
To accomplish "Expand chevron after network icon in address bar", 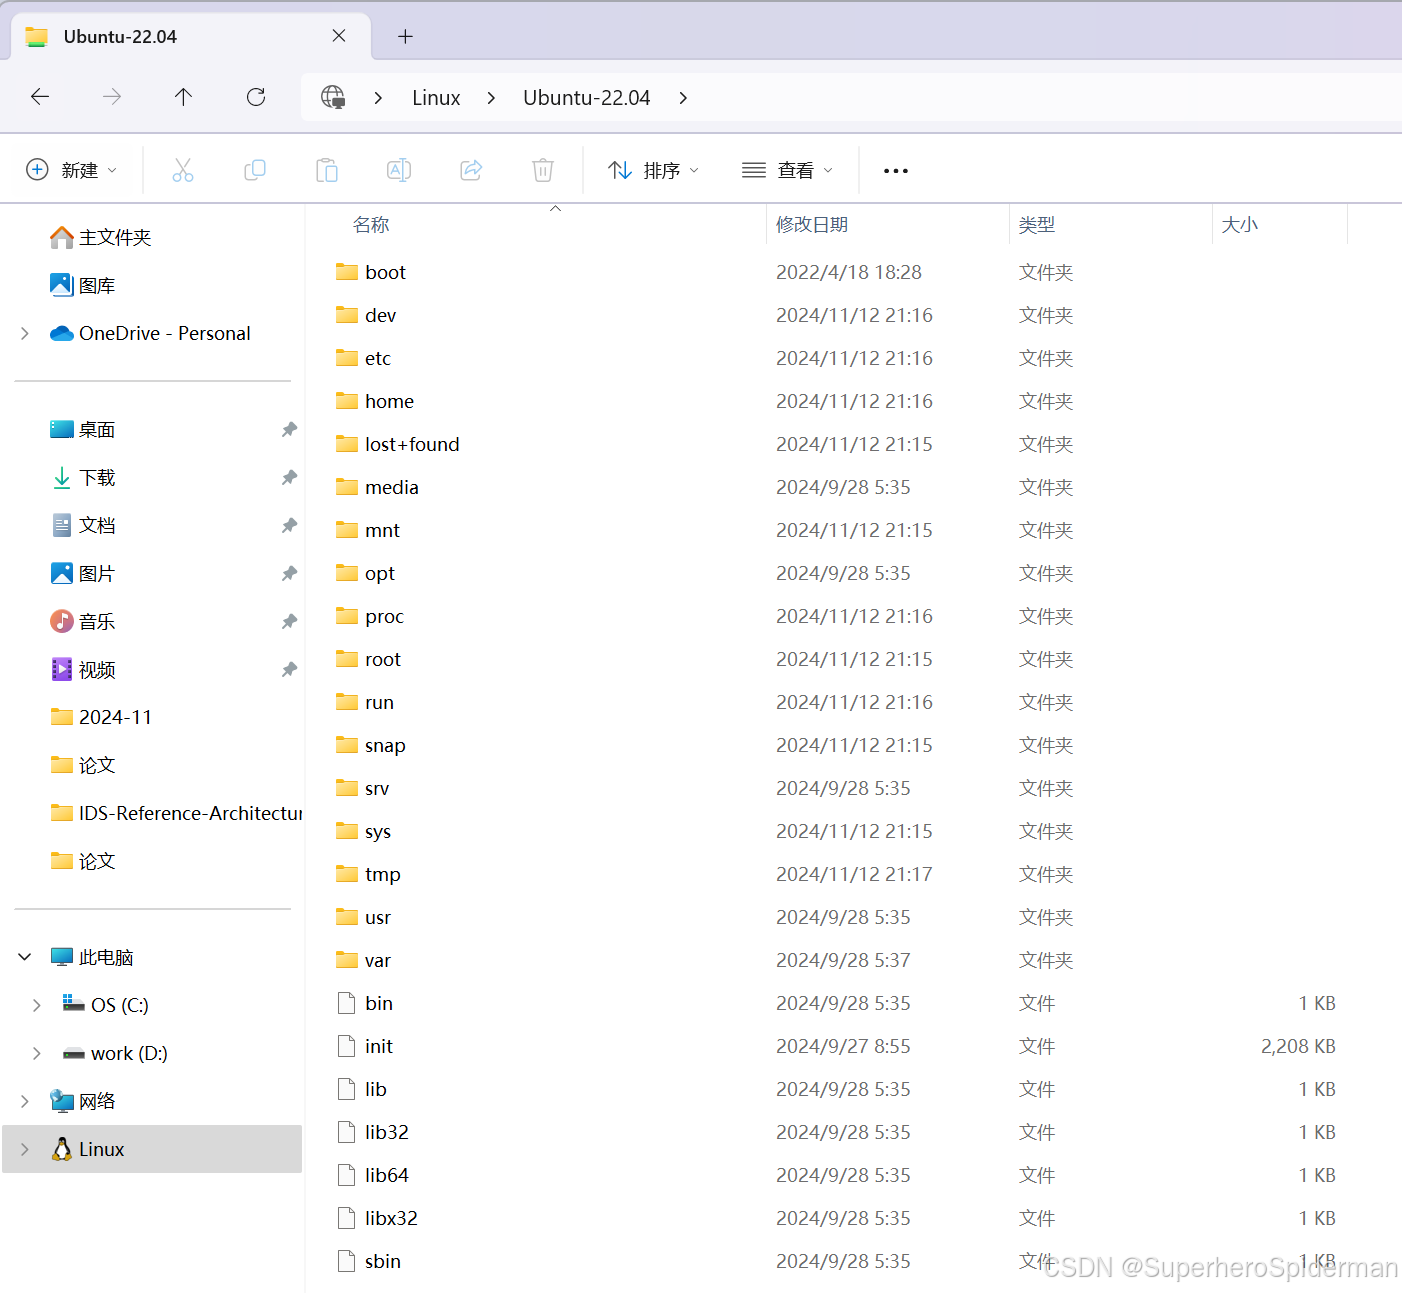I will [x=378, y=98].
